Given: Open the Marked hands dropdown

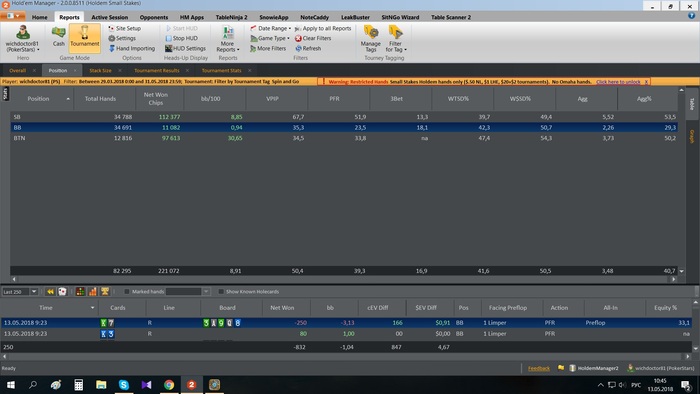Looking at the screenshot, I should pyautogui.click(x=206, y=291).
